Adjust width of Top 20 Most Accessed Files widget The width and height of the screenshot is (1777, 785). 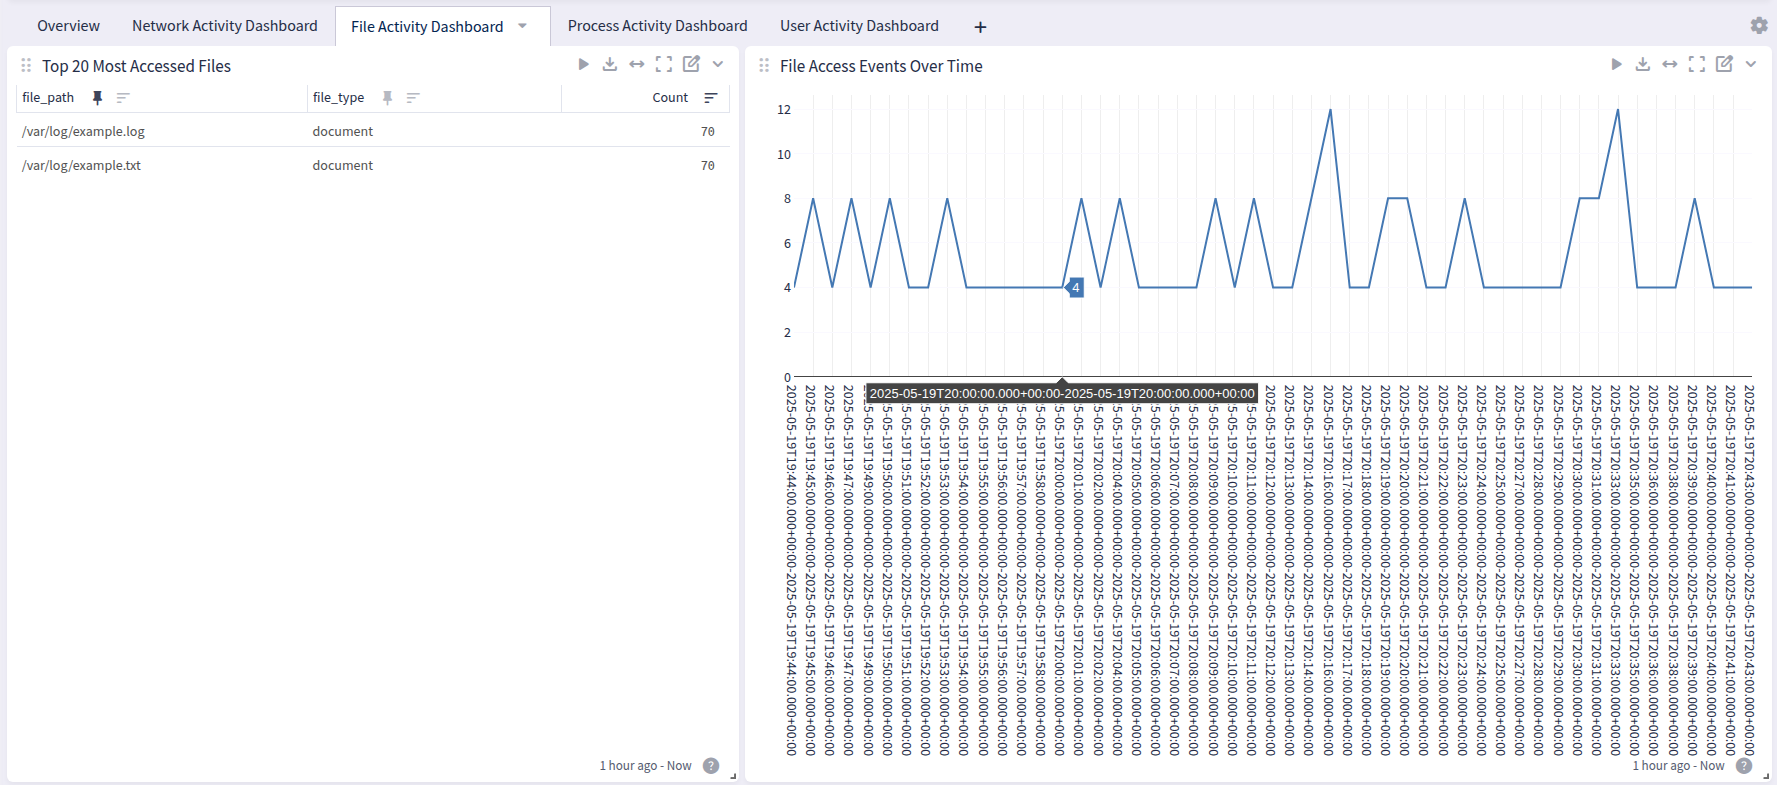pos(637,64)
